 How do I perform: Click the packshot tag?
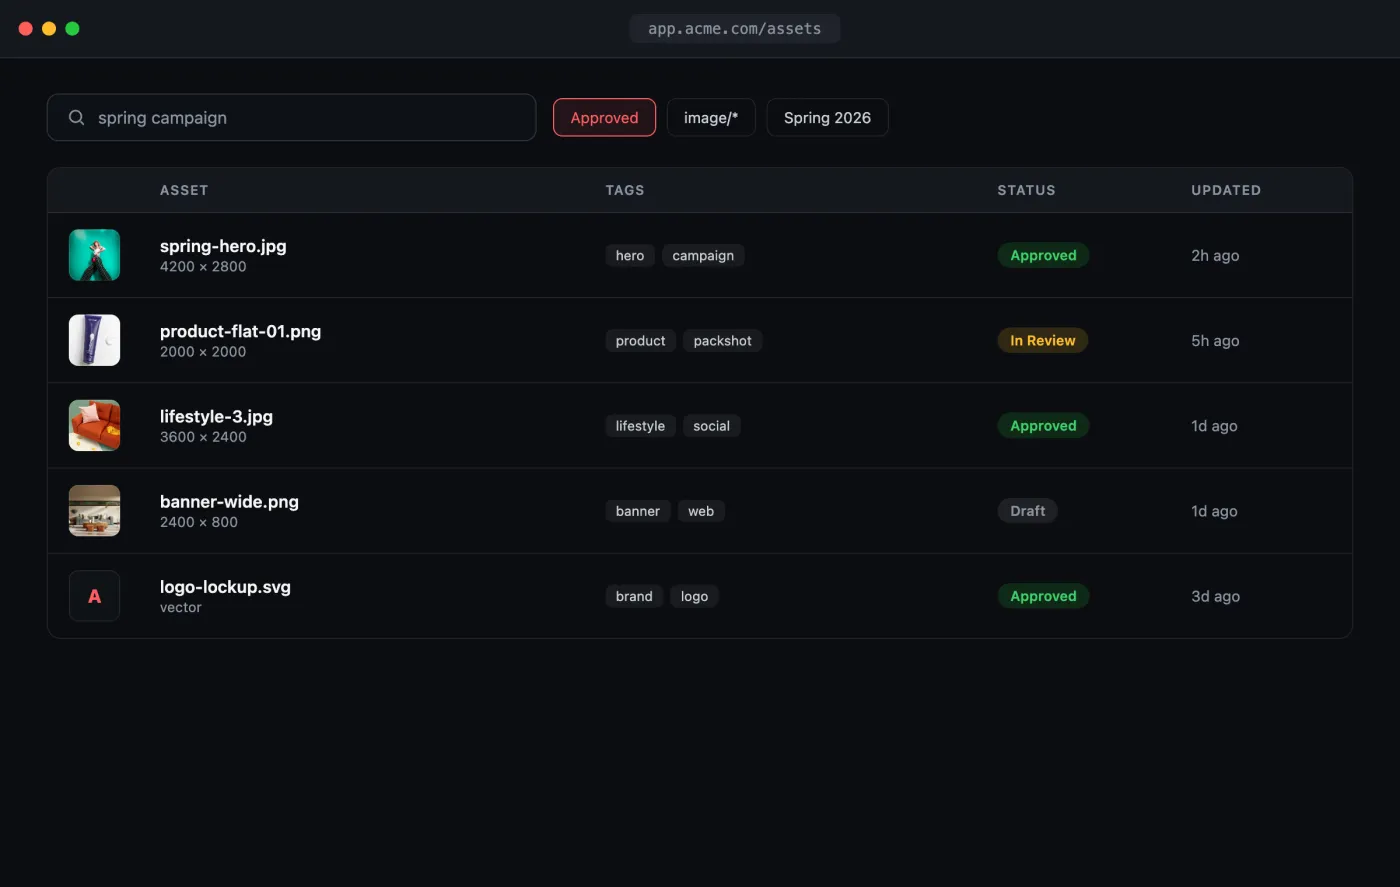tap(722, 341)
